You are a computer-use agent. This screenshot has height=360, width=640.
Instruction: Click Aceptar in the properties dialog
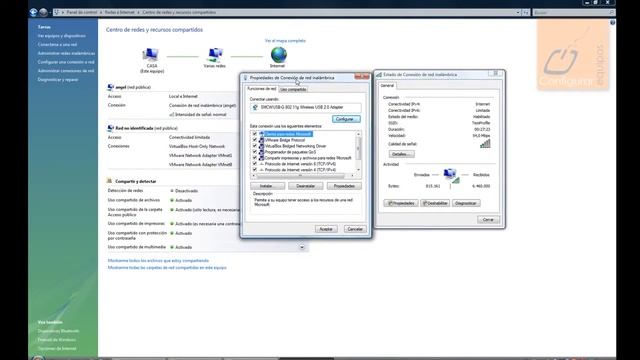click(x=326, y=229)
